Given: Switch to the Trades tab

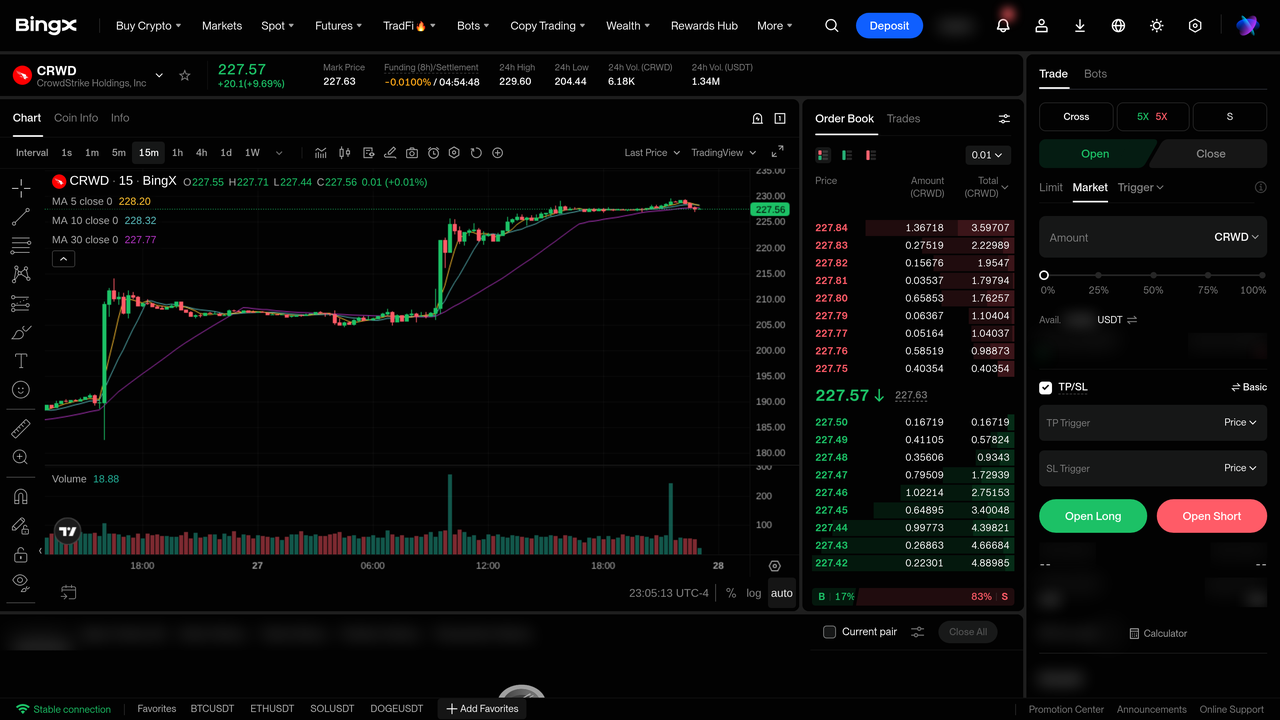Looking at the screenshot, I should tap(903, 119).
